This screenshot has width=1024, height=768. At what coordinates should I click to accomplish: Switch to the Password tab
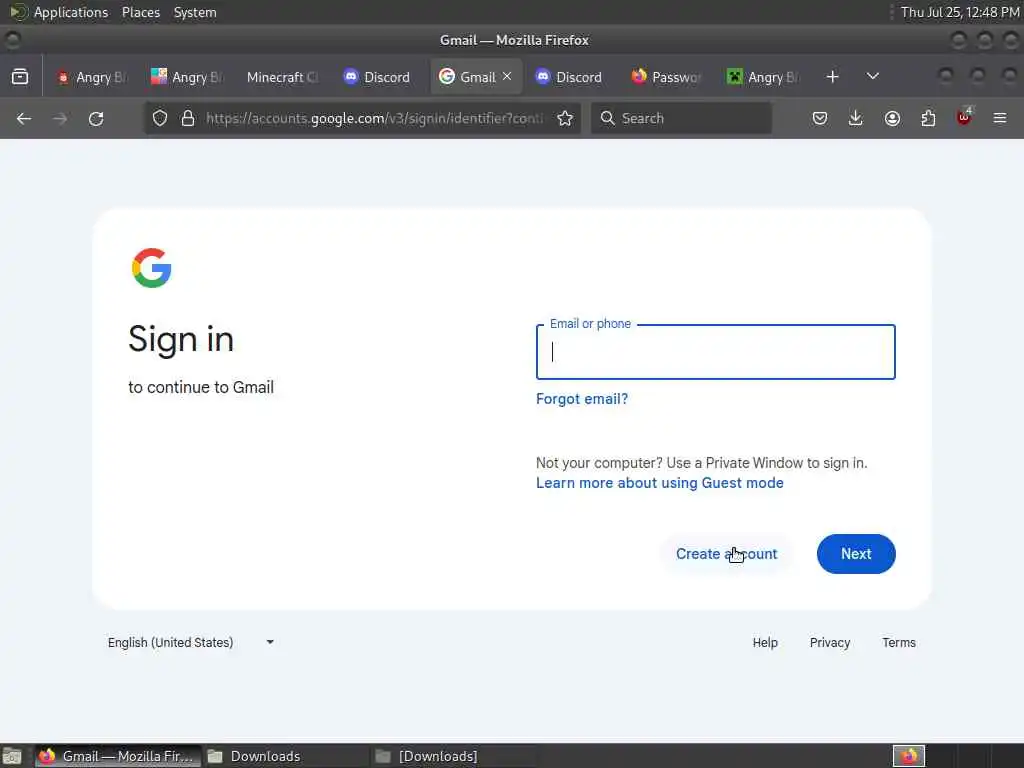click(666, 77)
